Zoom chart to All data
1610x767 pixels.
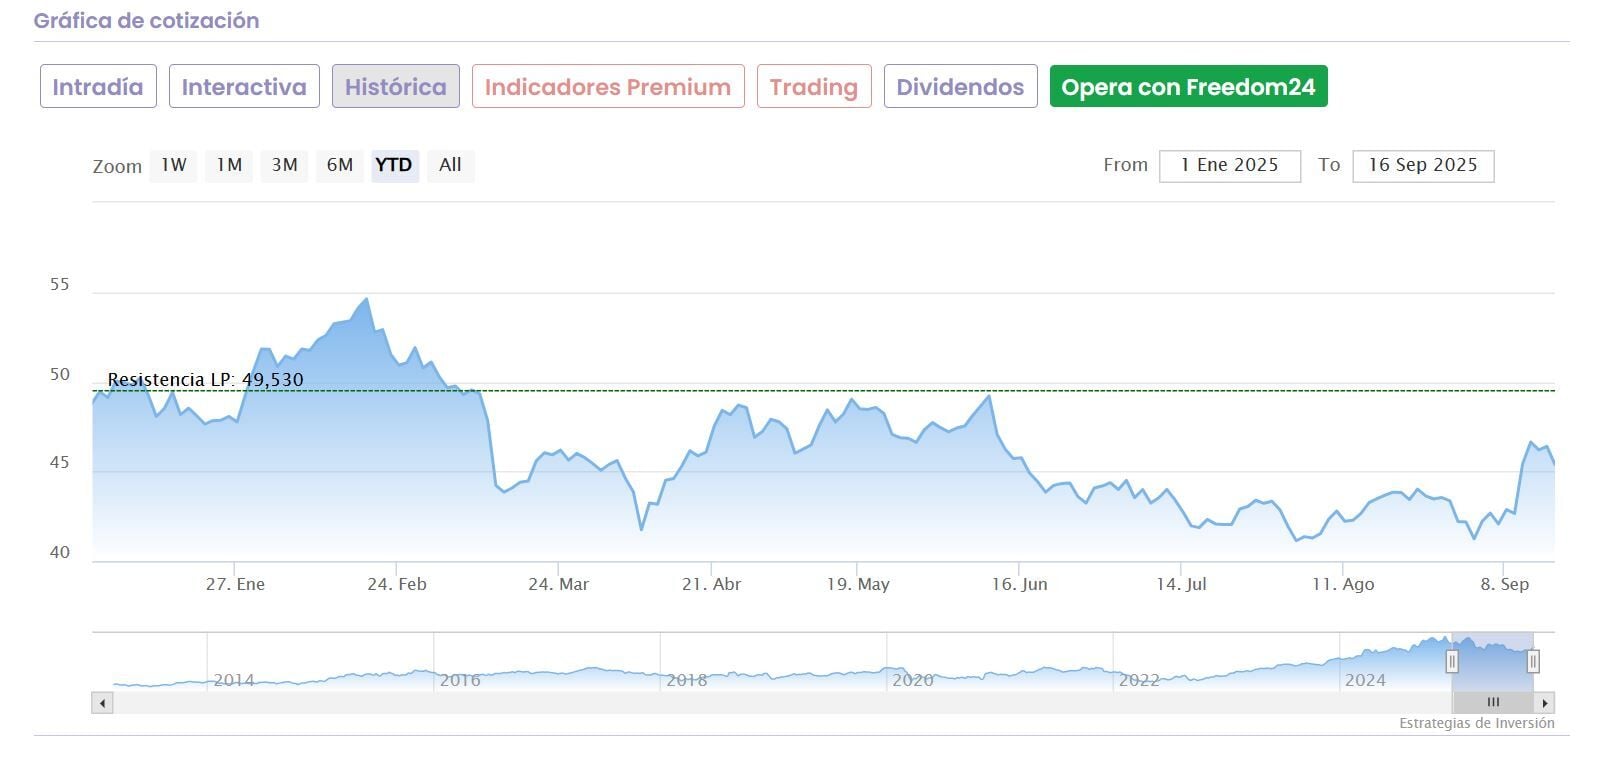[x=450, y=165]
